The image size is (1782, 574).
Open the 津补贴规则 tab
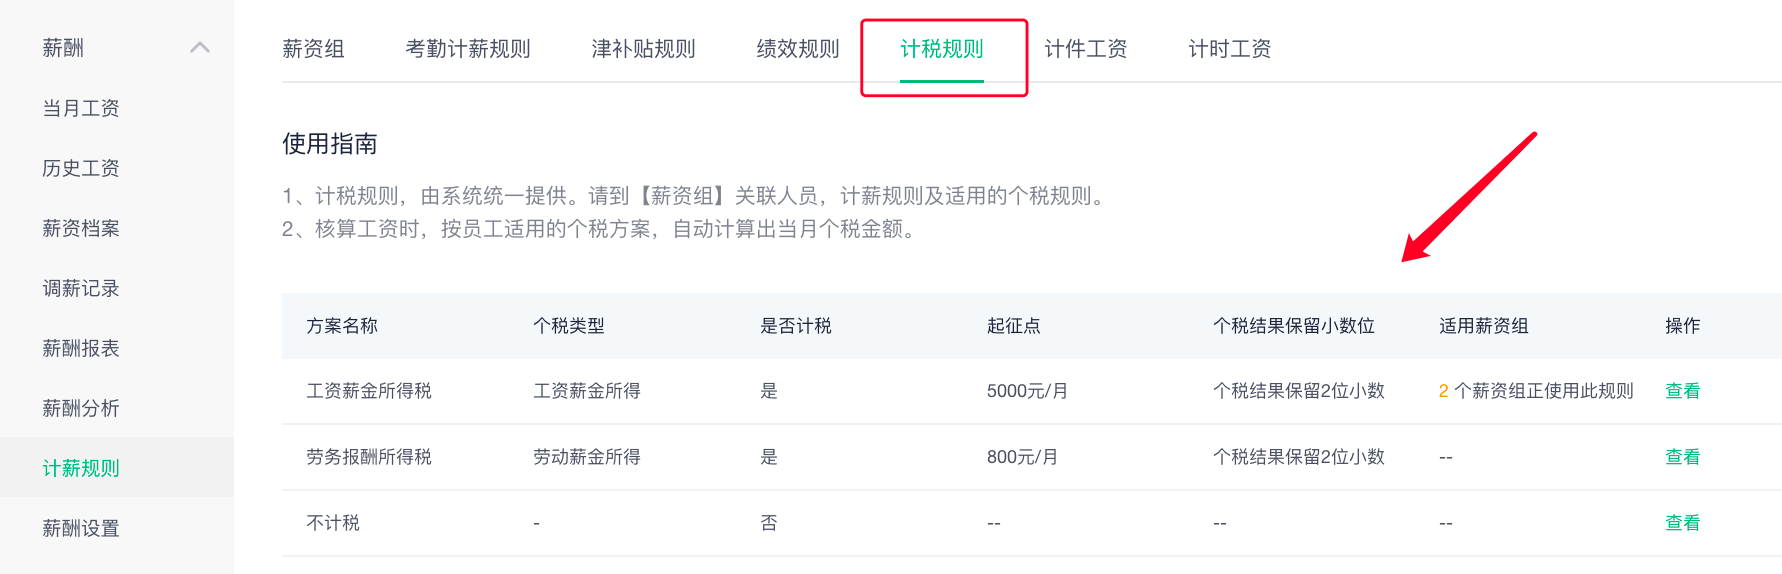coord(643,49)
